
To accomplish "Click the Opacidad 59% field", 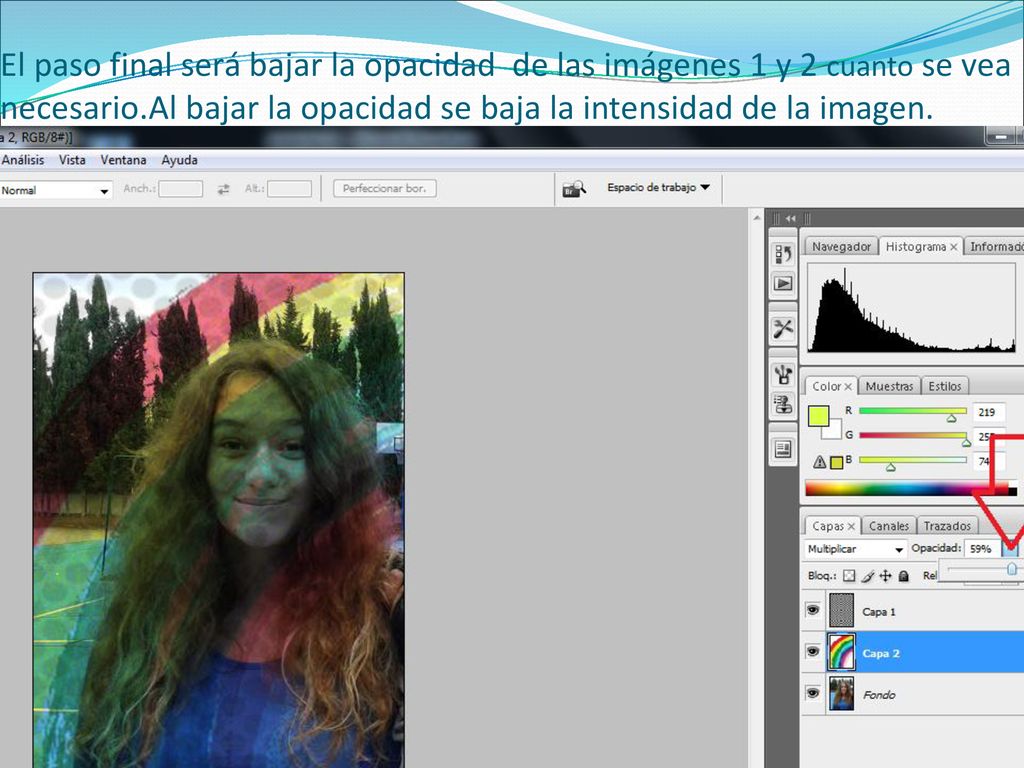I will (x=983, y=549).
